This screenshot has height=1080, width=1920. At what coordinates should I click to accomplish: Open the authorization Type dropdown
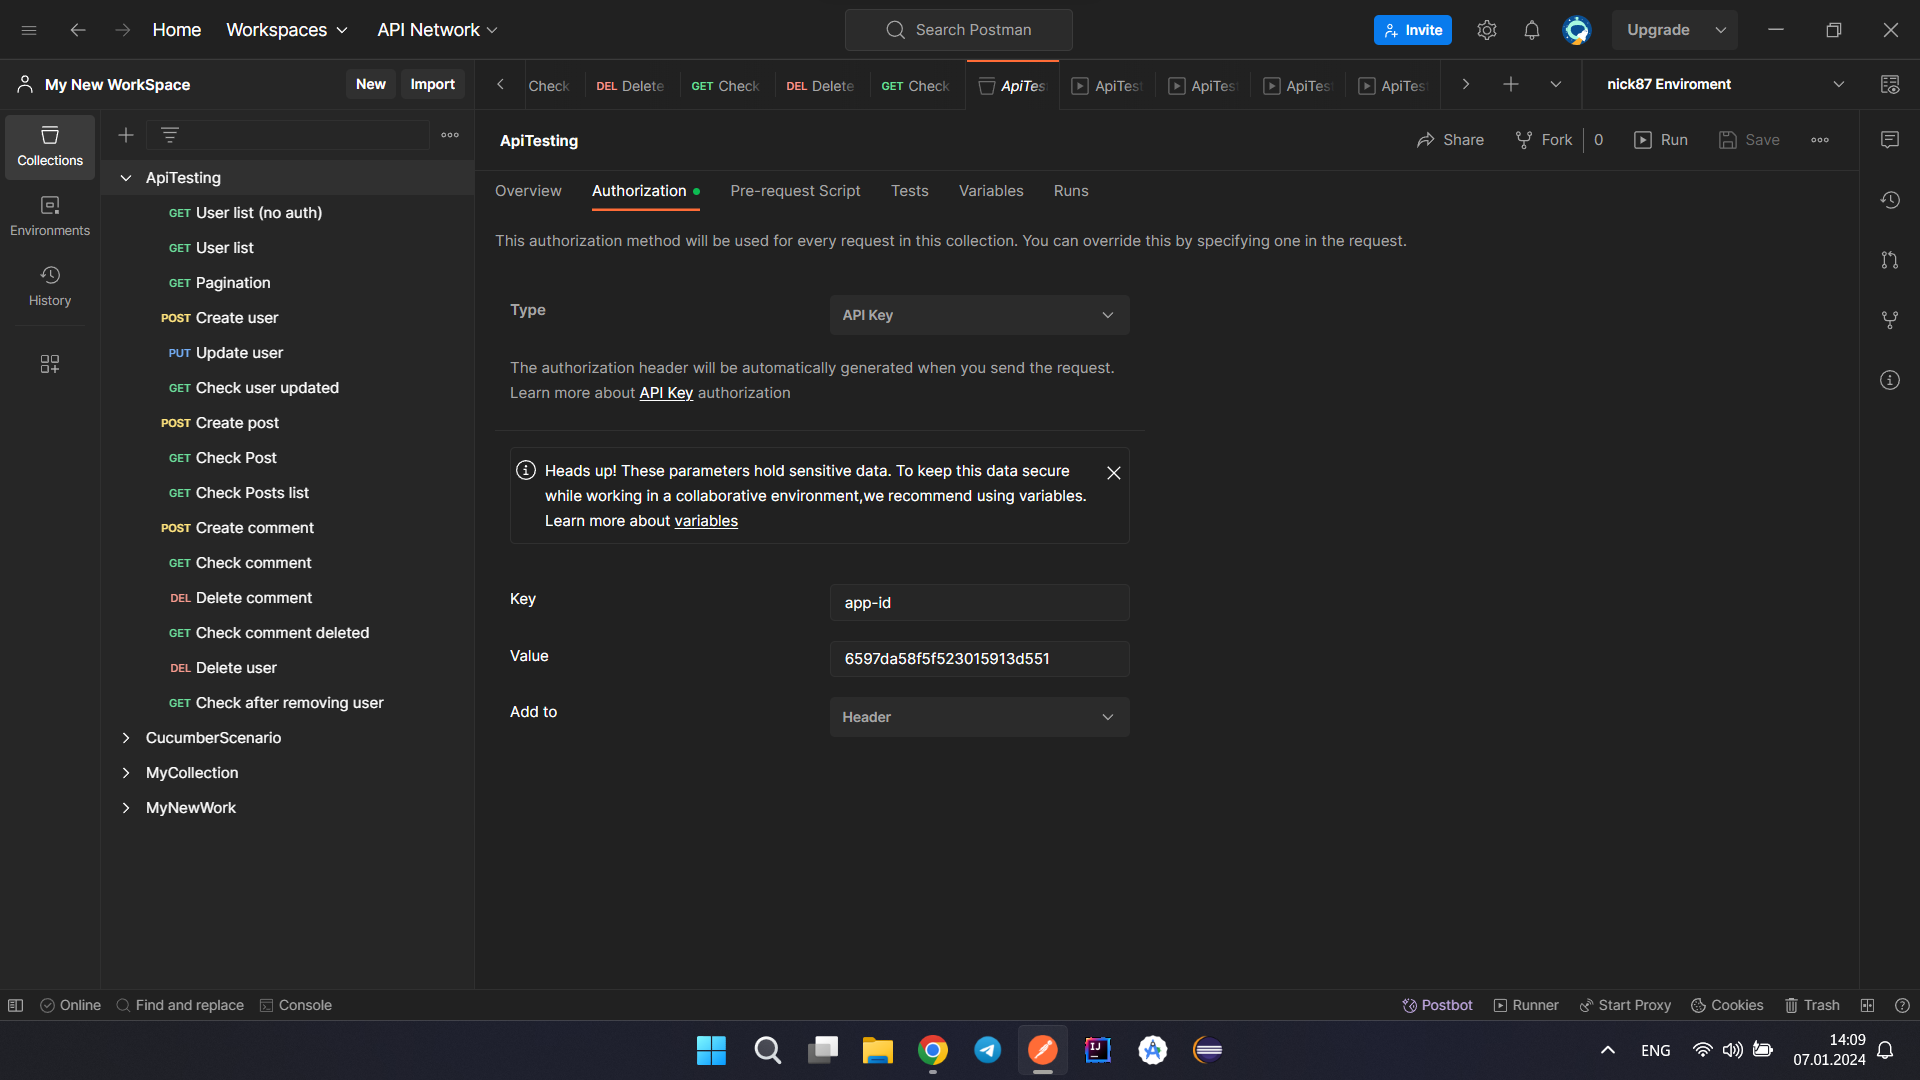click(x=980, y=315)
